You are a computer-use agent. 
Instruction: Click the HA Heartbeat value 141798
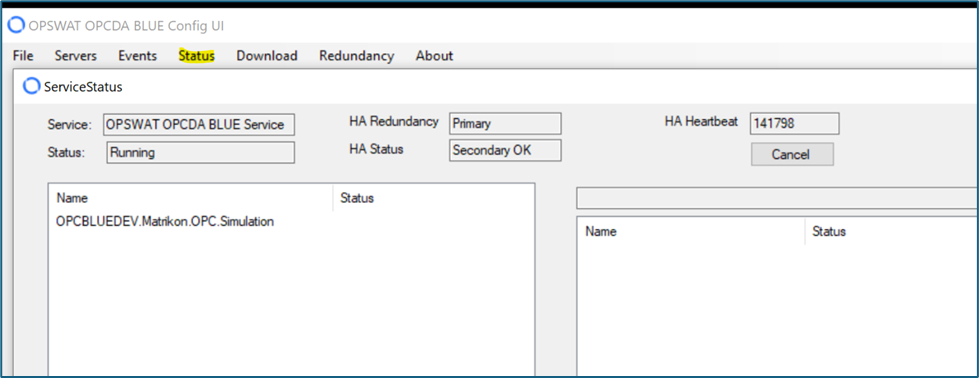click(x=795, y=124)
